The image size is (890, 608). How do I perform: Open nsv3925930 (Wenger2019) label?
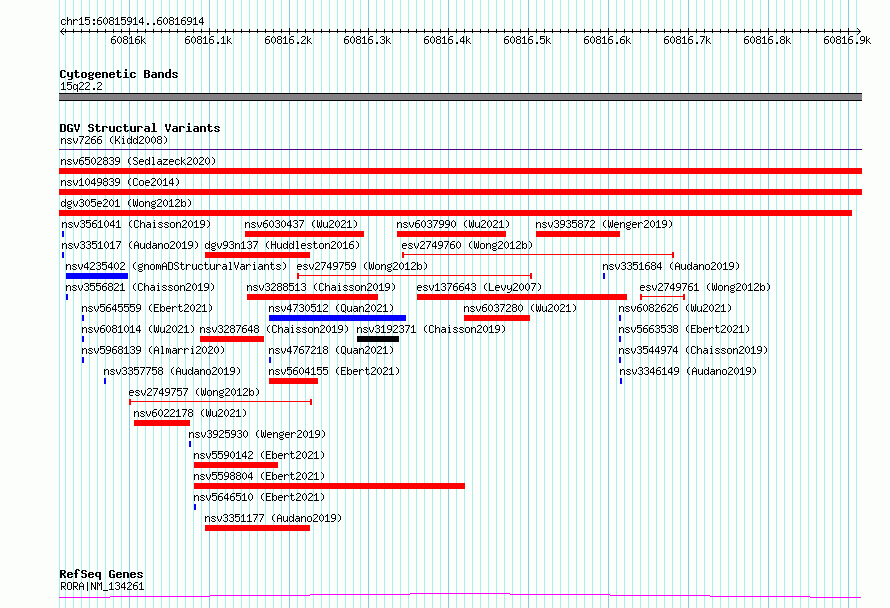(257, 434)
